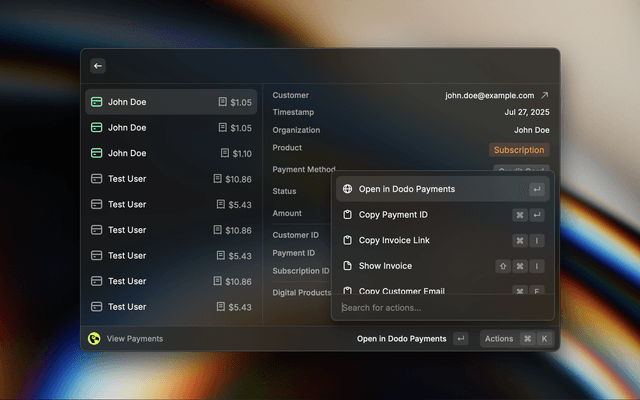This screenshot has height=400, width=640.
Task: Click document icon beside Show Invoice
Action: 347,266
